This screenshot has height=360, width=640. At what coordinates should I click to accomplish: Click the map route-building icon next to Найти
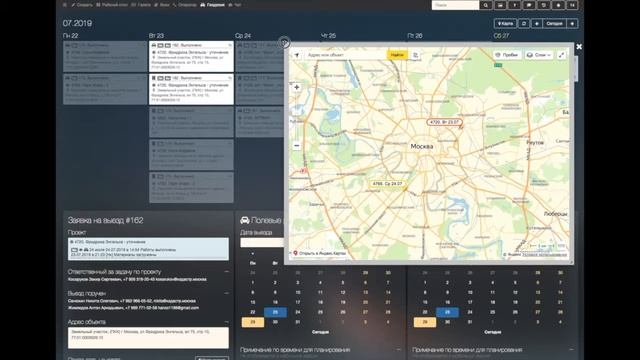click(415, 55)
